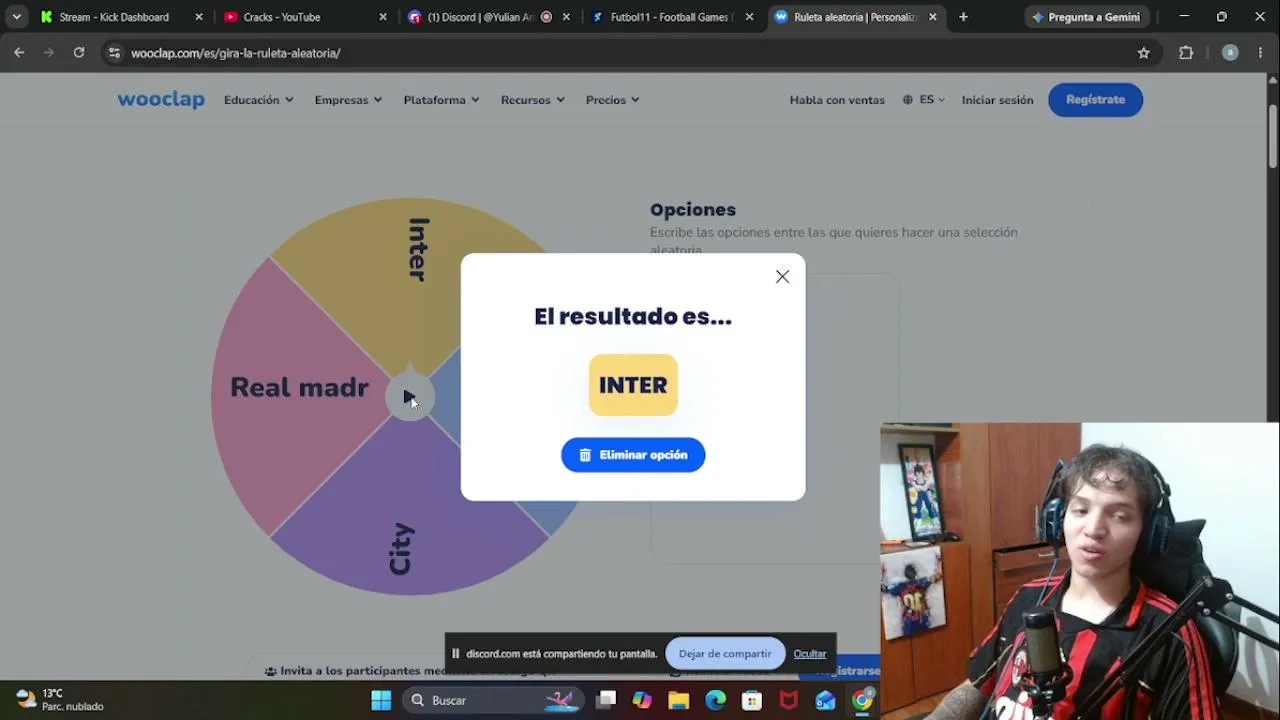Open the tab search dropdown arrow

point(16,17)
